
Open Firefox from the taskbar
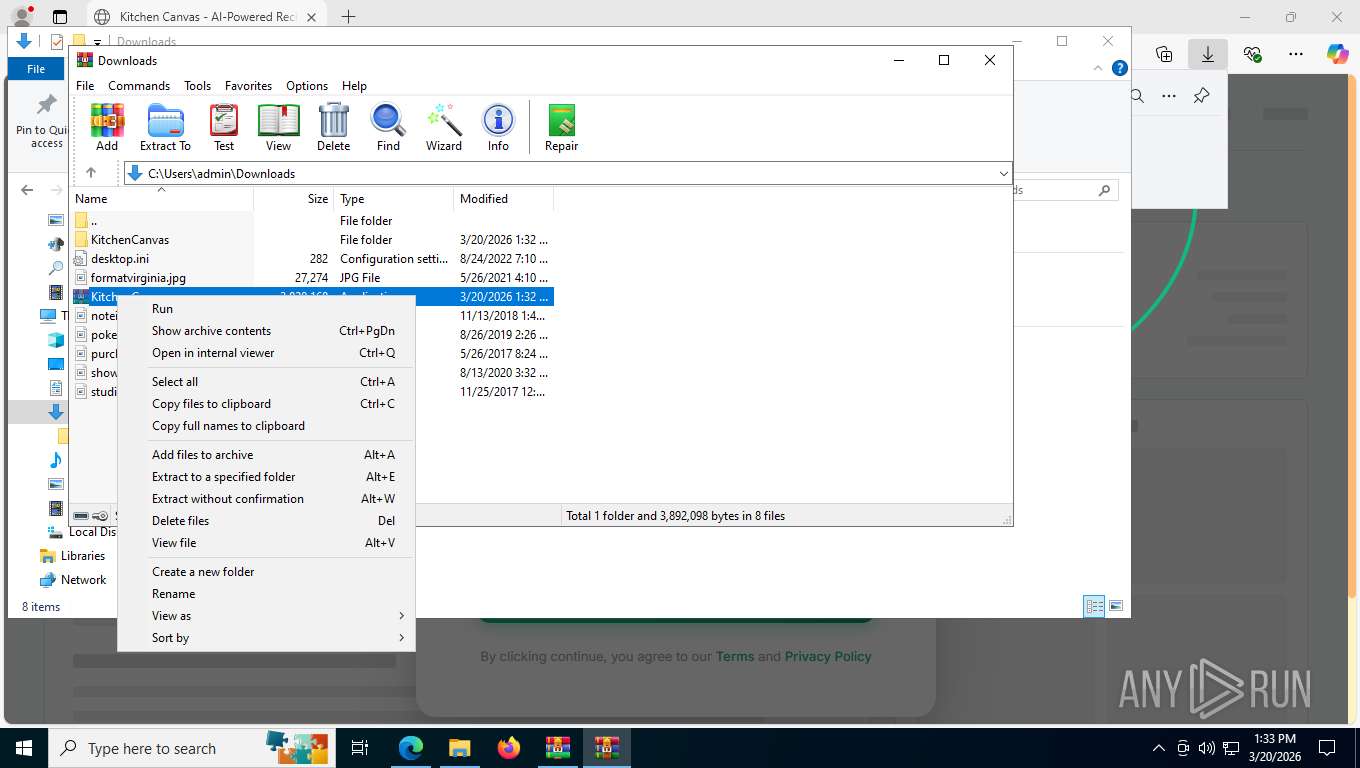tap(509, 748)
